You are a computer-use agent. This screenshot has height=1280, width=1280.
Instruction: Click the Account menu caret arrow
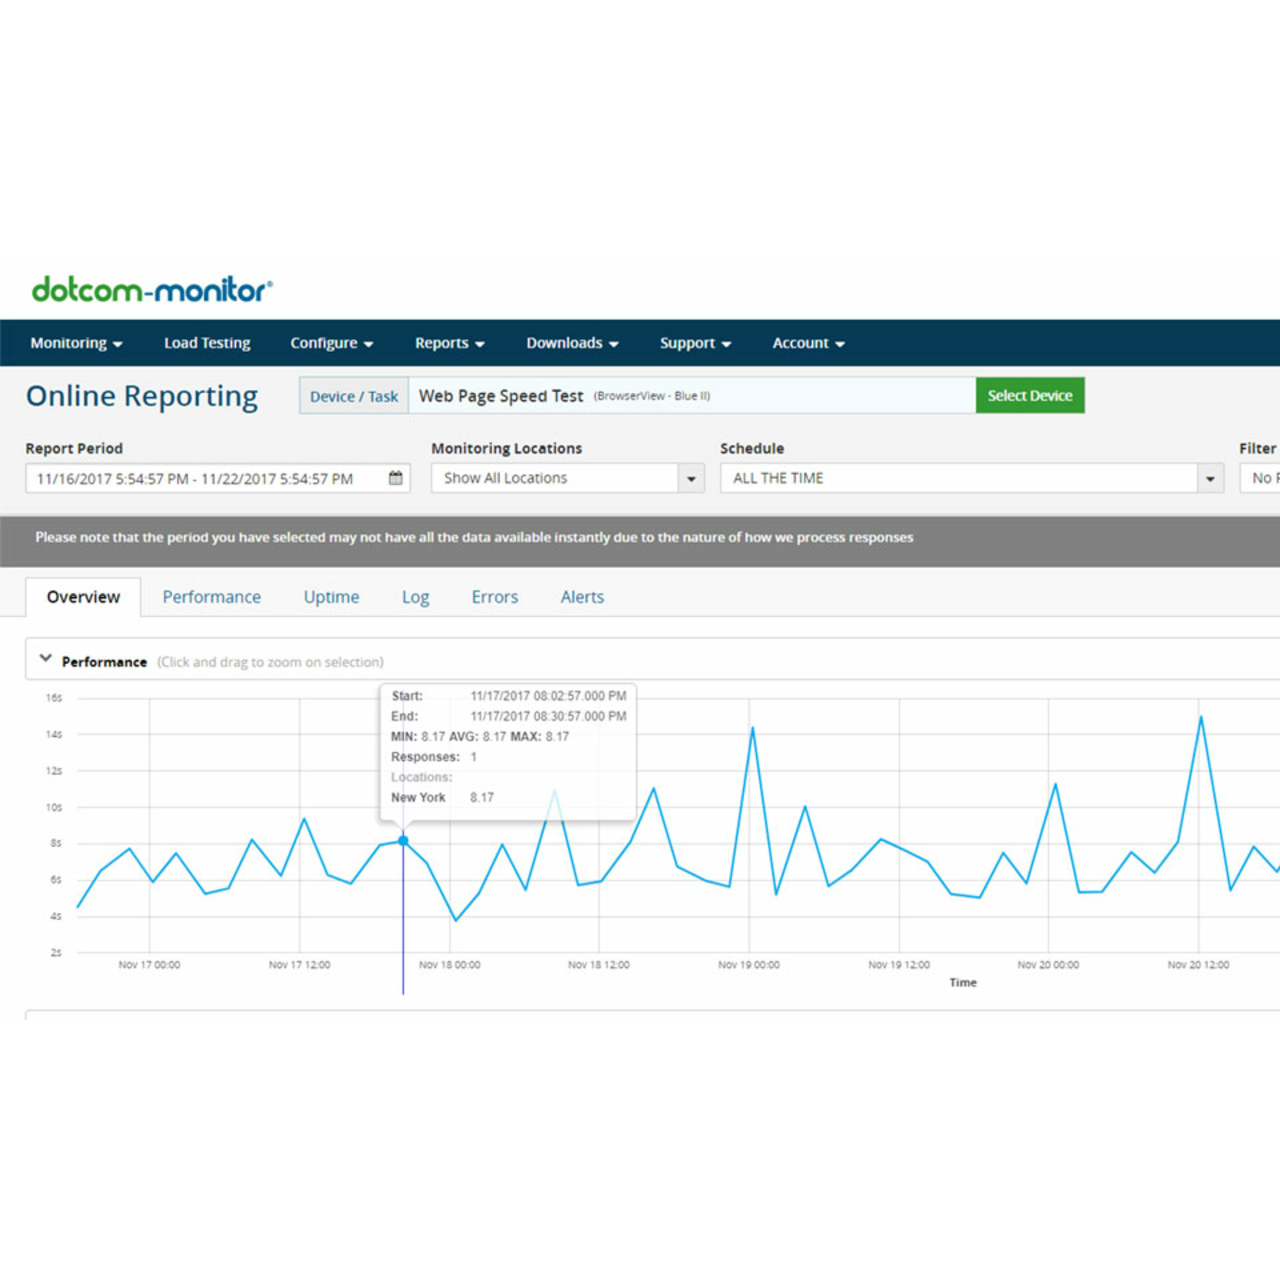click(841, 343)
